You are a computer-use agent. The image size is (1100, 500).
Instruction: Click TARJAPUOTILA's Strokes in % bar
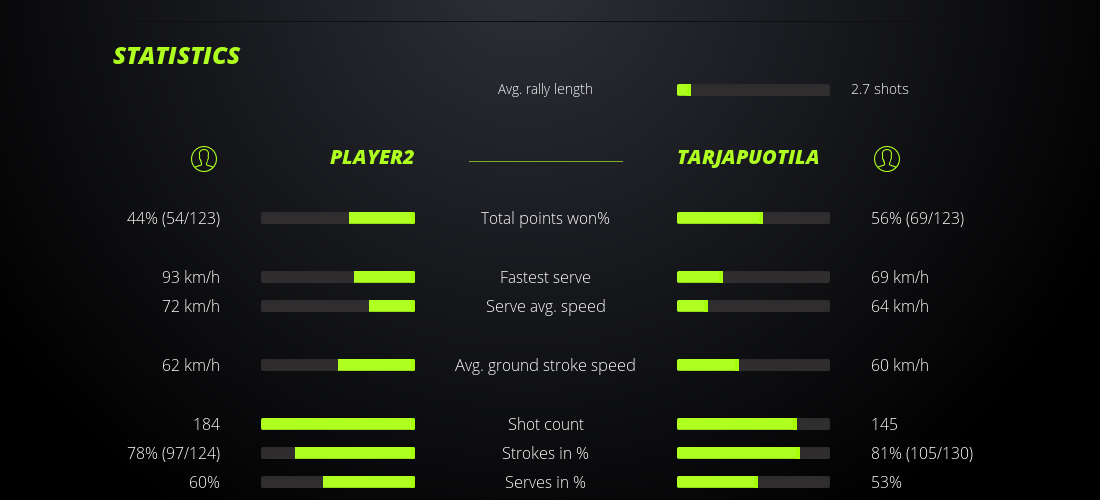pos(753,453)
